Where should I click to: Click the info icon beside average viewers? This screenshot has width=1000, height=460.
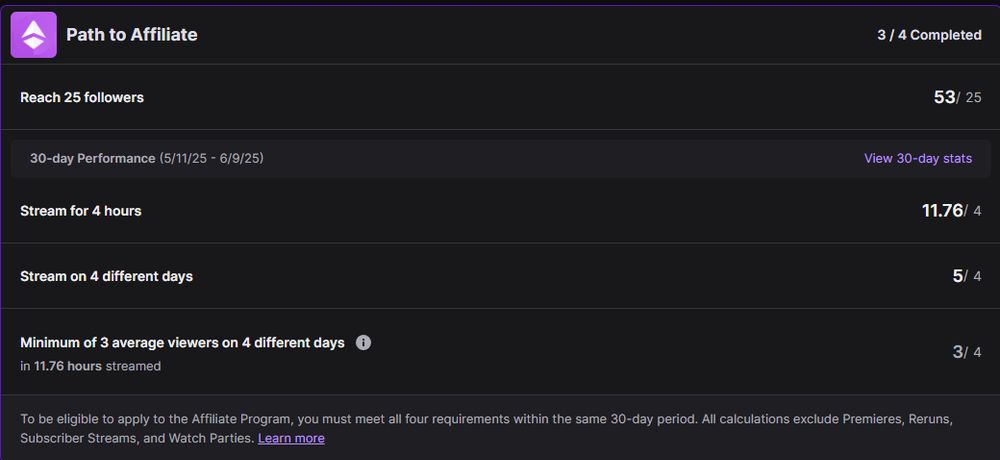pos(363,342)
